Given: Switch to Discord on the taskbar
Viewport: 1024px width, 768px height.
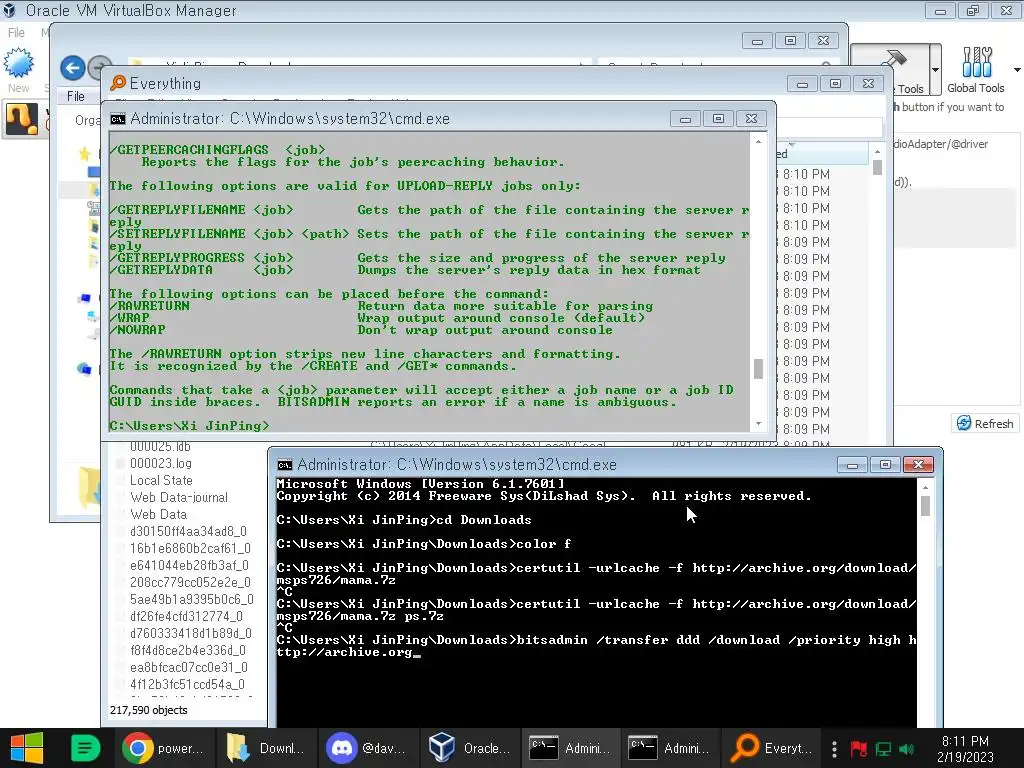Looking at the screenshot, I should click(x=368, y=748).
